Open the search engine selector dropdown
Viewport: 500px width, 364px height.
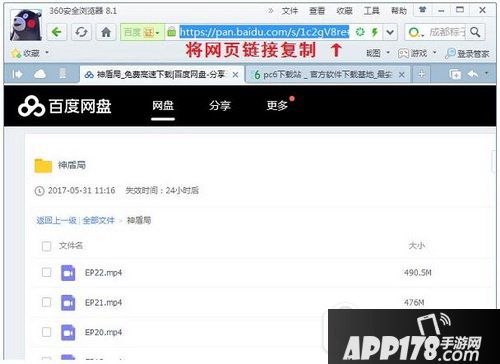416,33
